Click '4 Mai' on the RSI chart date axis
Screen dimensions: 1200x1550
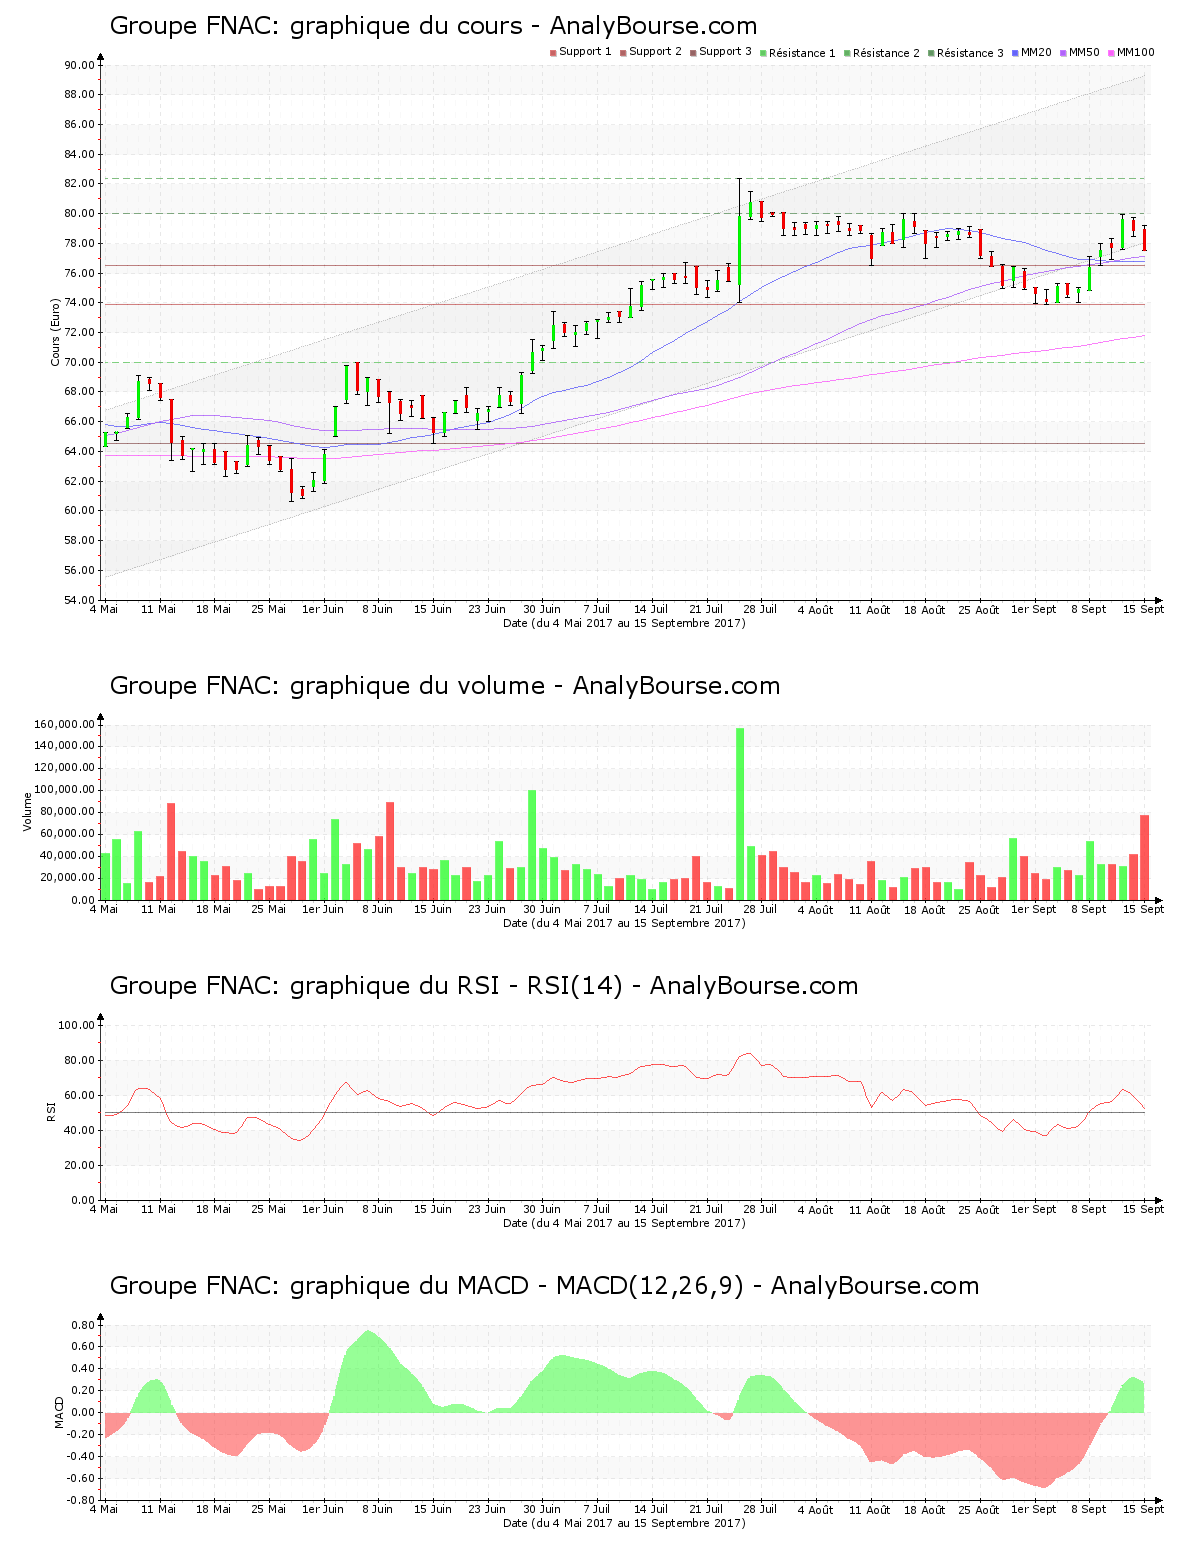(x=104, y=1209)
